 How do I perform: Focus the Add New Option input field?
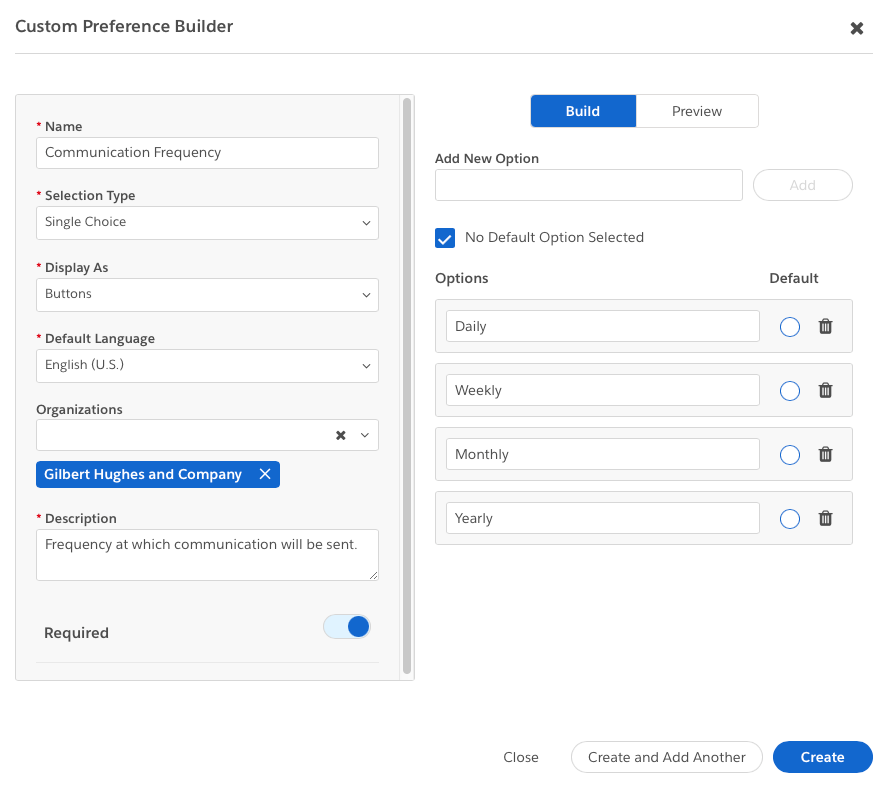point(589,185)
